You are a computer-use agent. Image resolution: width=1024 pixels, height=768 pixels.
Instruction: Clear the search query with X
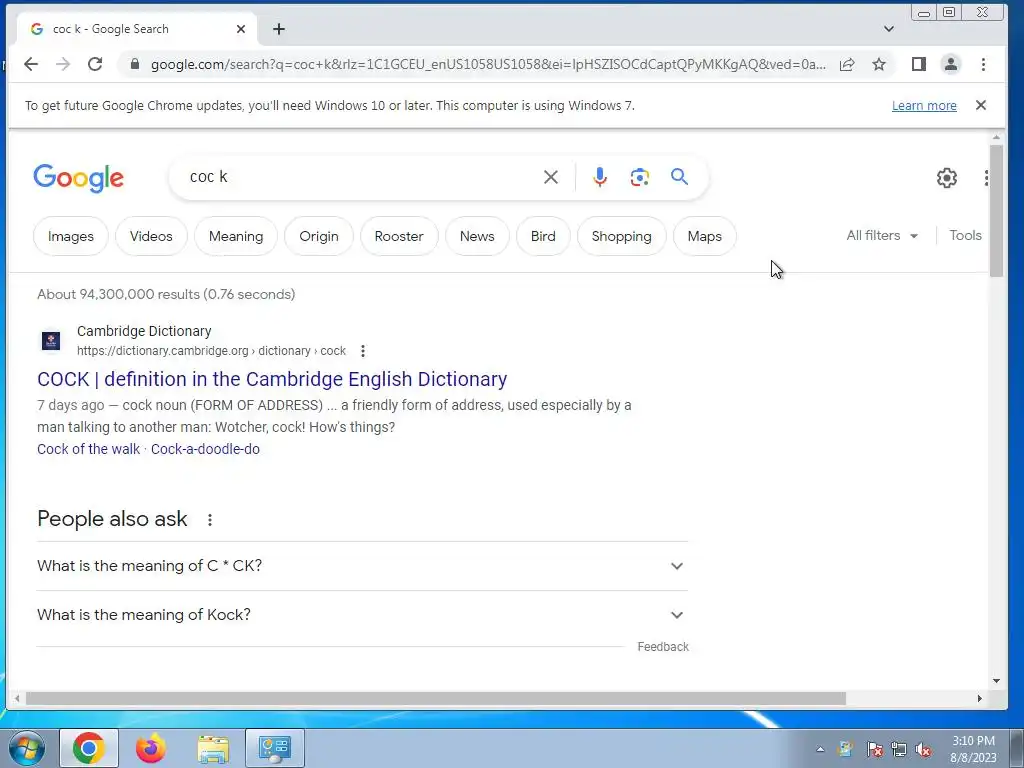click(x=551, y=177)
